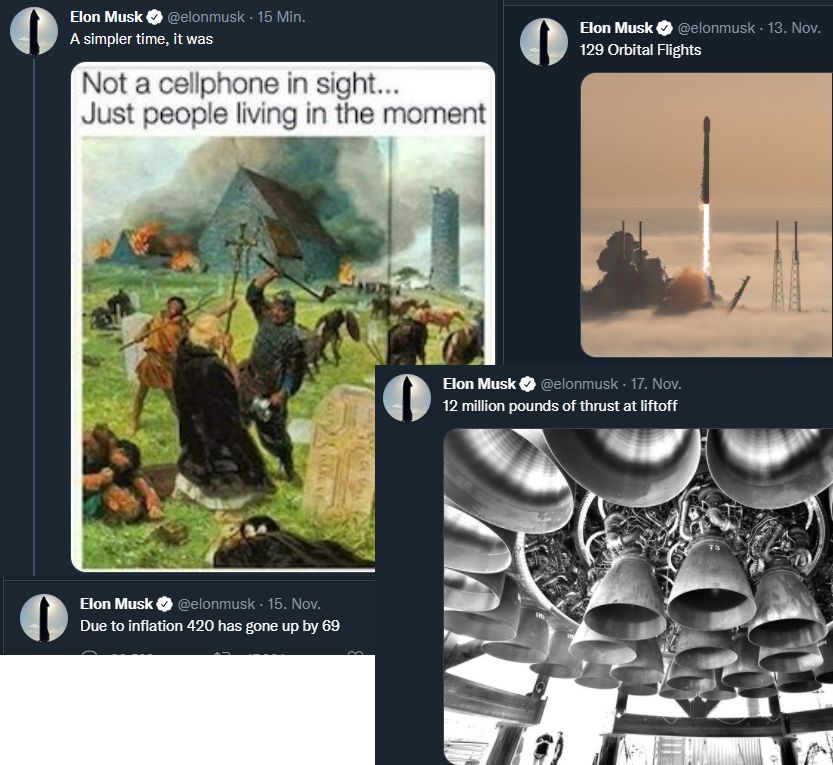Click the verified badge on "A simpler time" tweet
This screenshot has width=833, height=765.
pos(155,17)
